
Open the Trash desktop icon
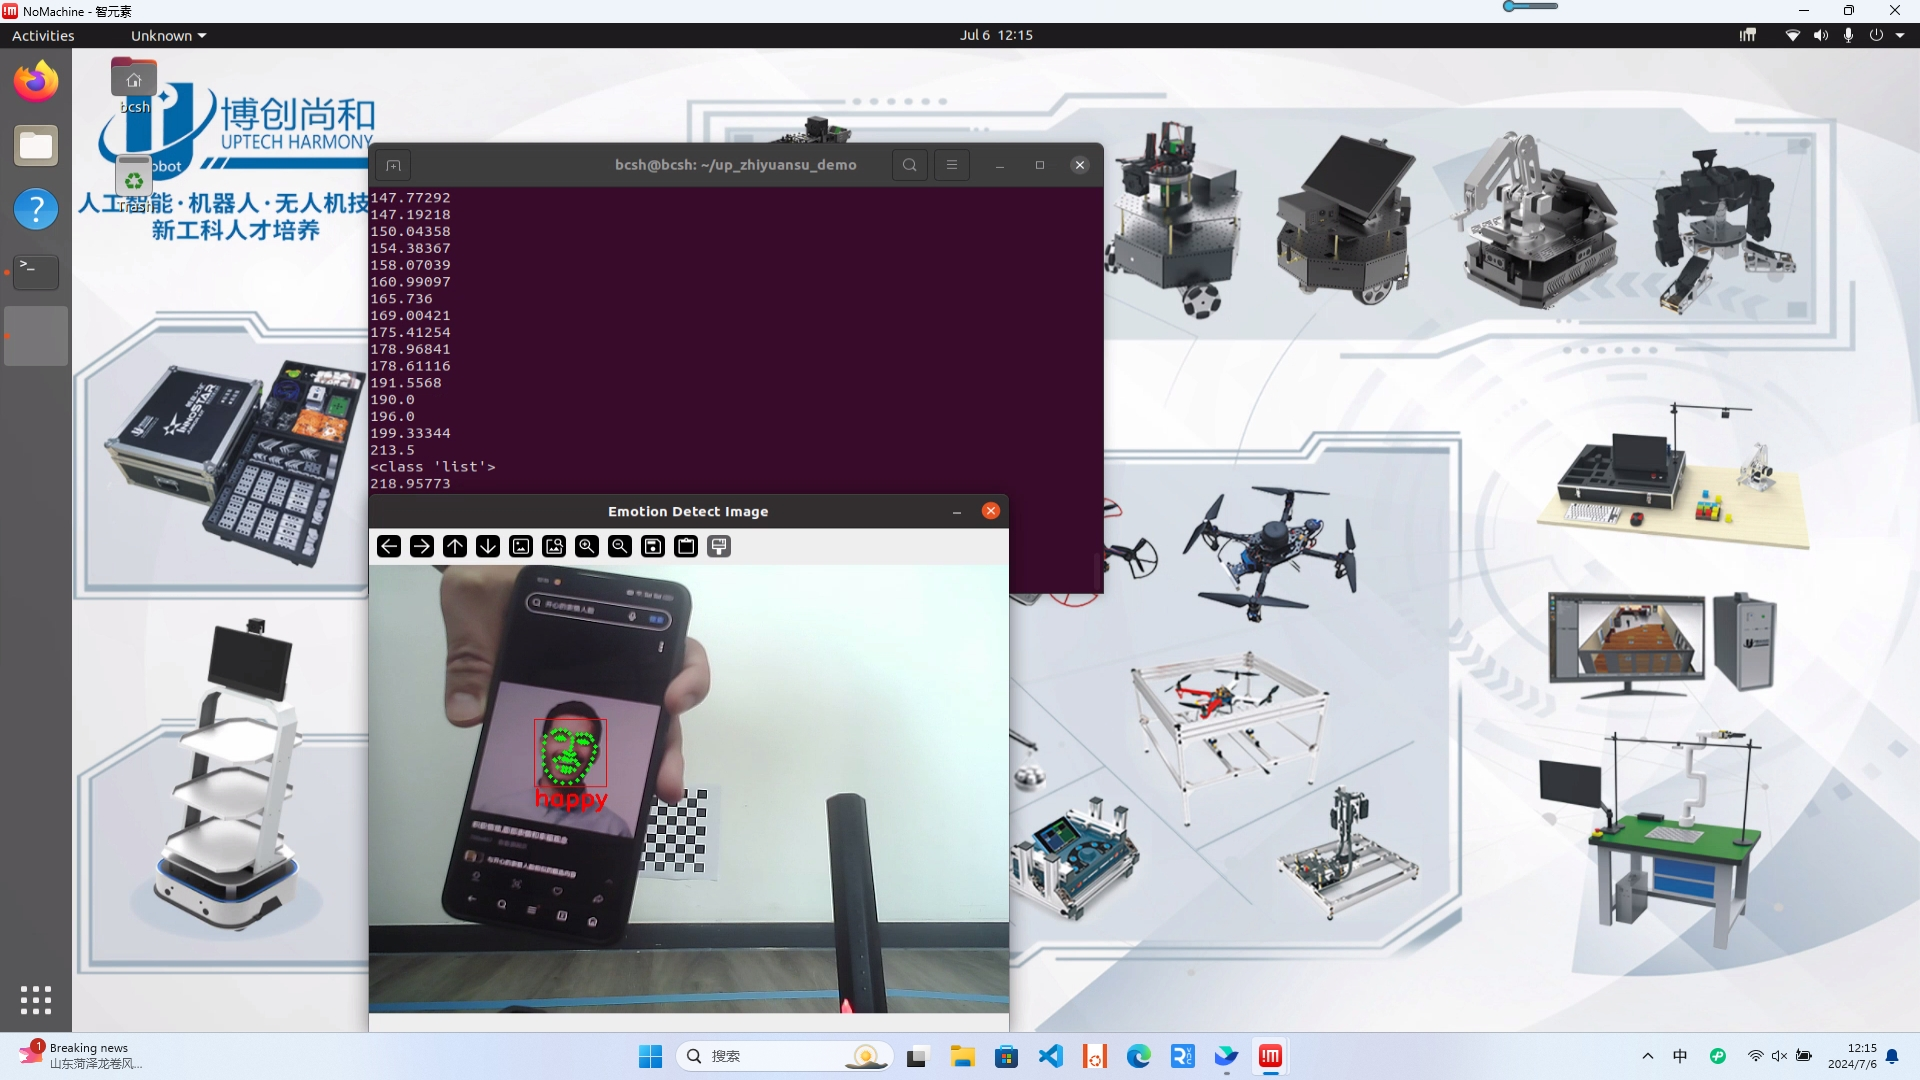click(134, 184)
